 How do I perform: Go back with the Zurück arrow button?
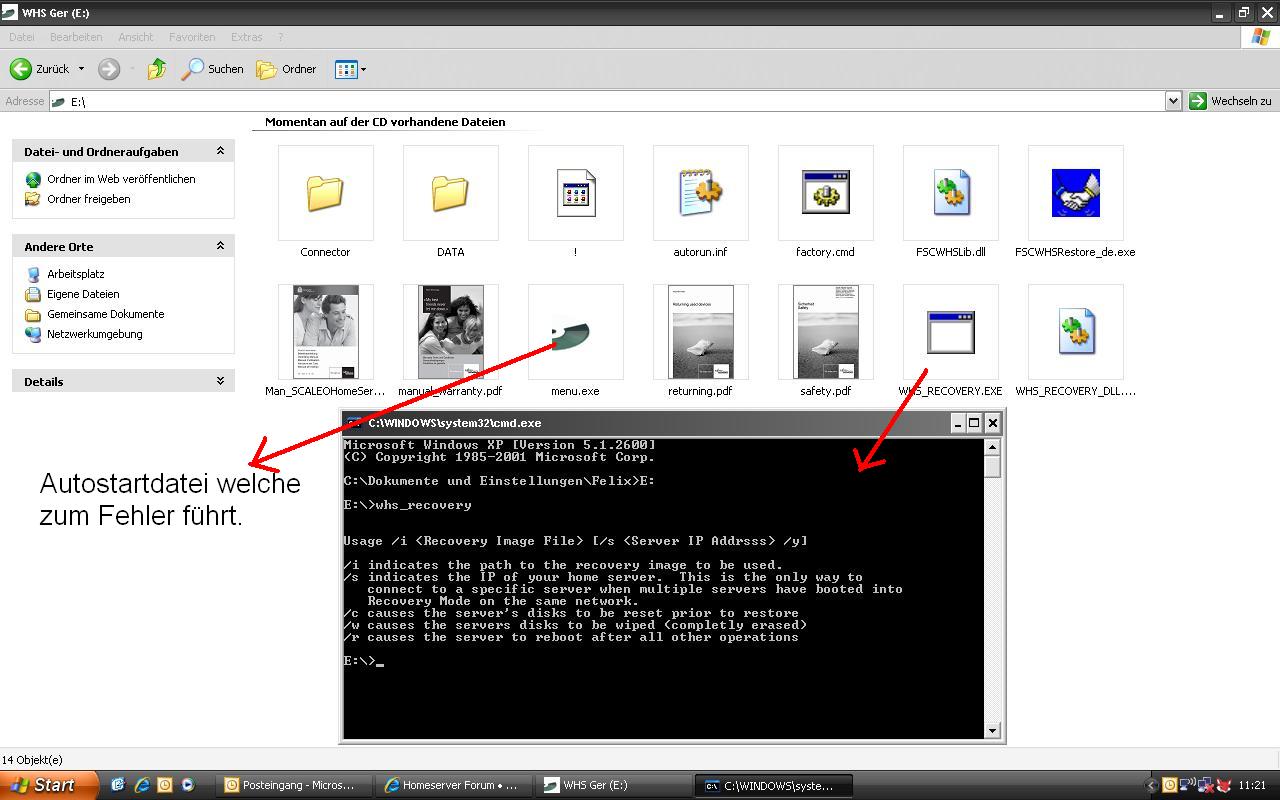tap(40, 69)
